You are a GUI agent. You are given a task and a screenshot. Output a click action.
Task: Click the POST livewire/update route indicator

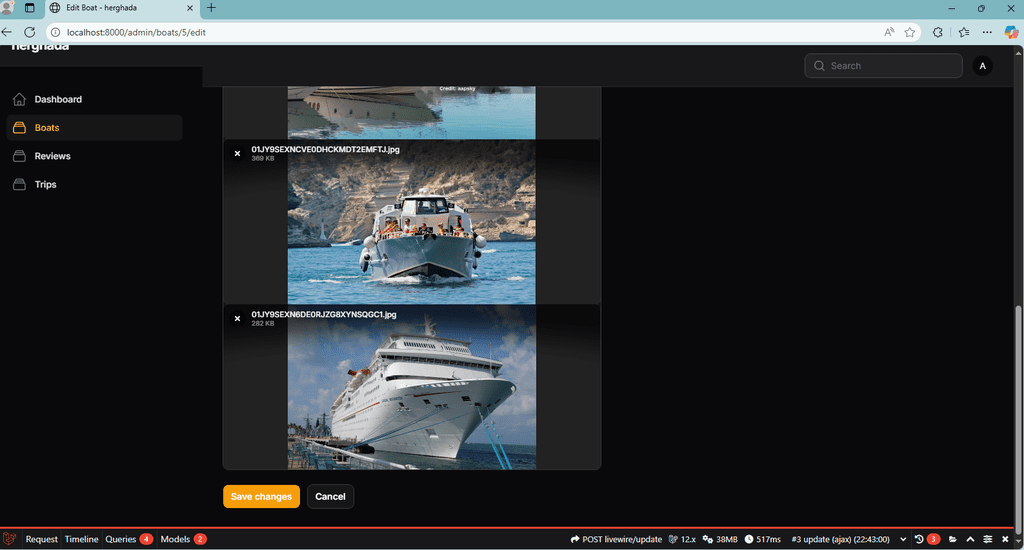pyautogui.click(x=616, y=540)
